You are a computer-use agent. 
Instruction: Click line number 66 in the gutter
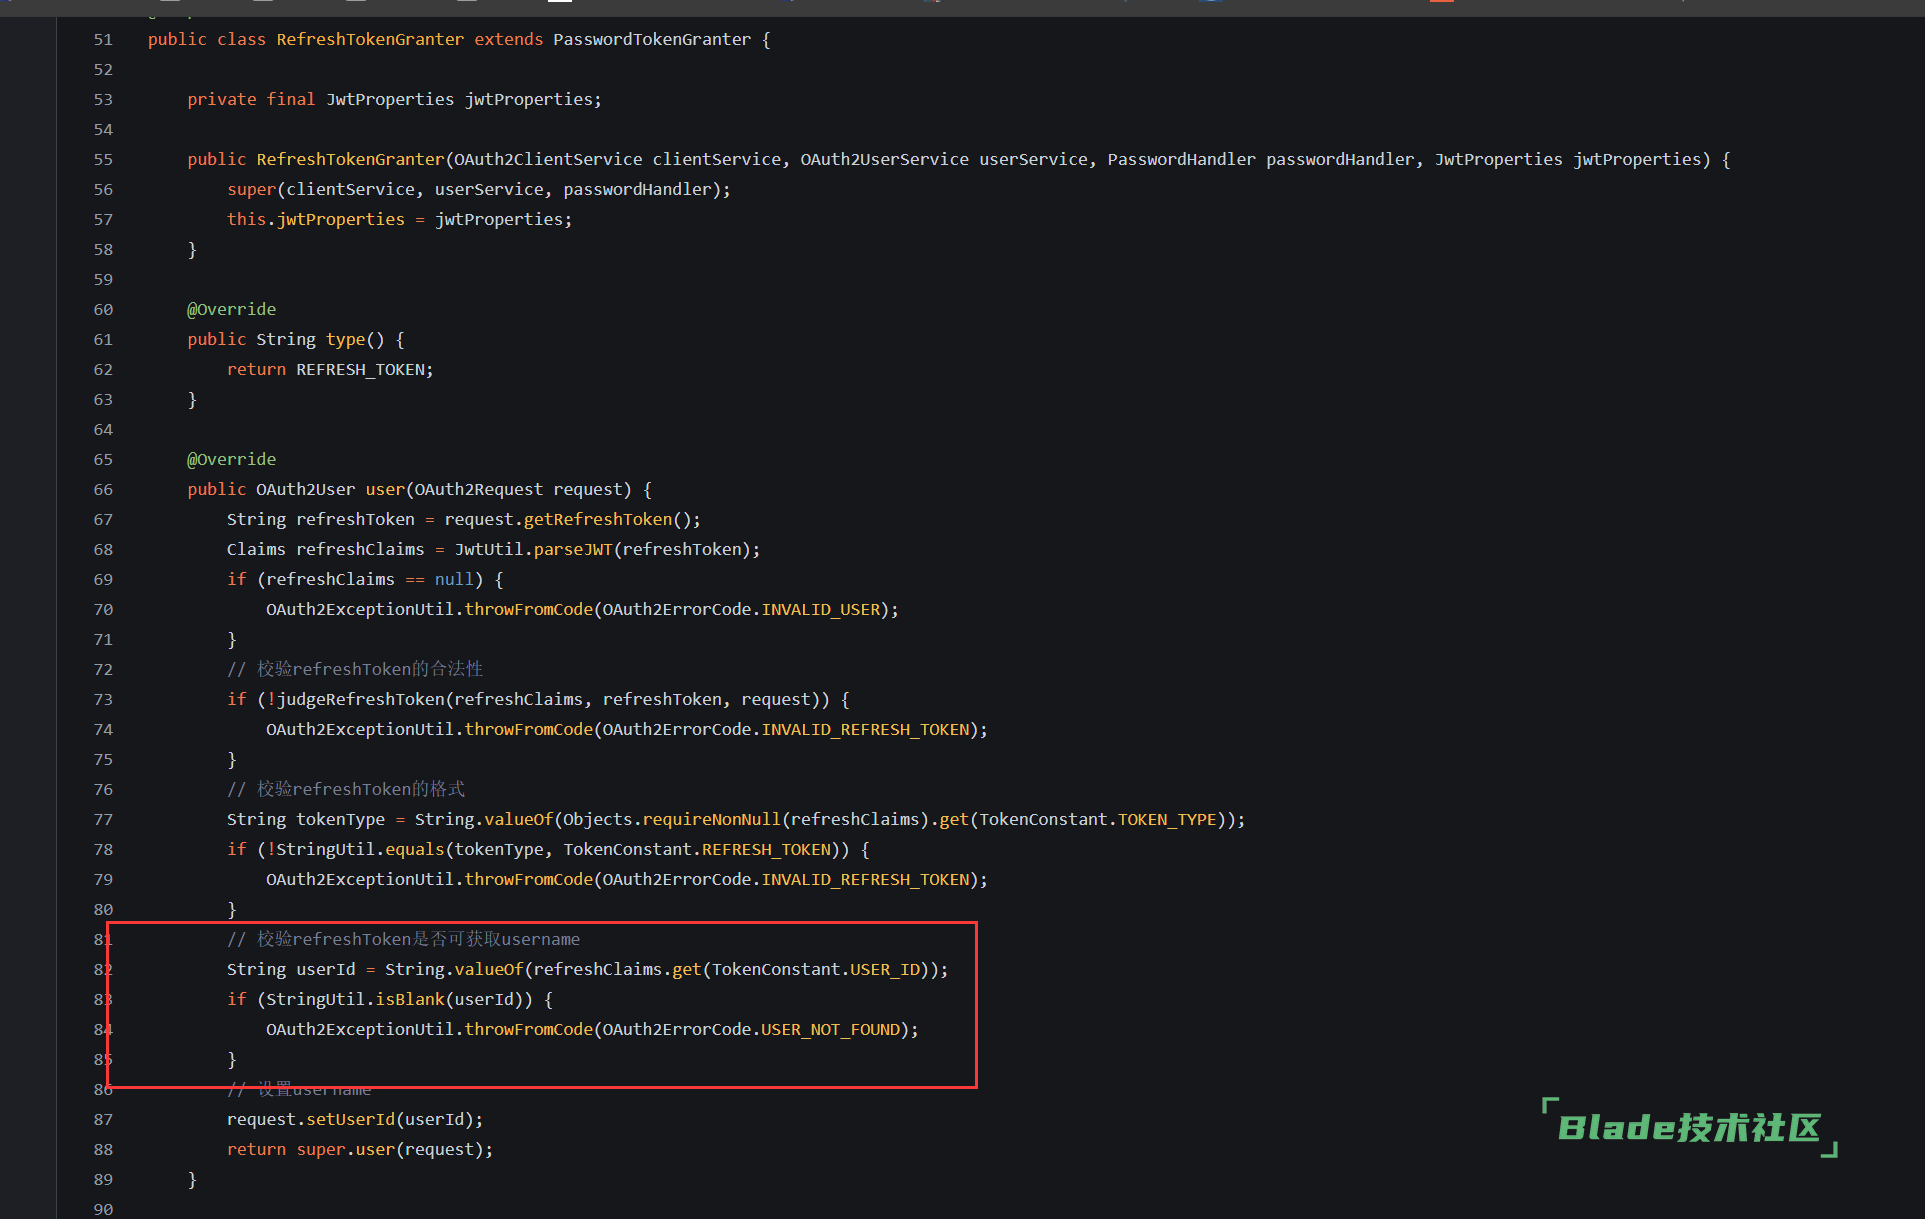point(103,490)
